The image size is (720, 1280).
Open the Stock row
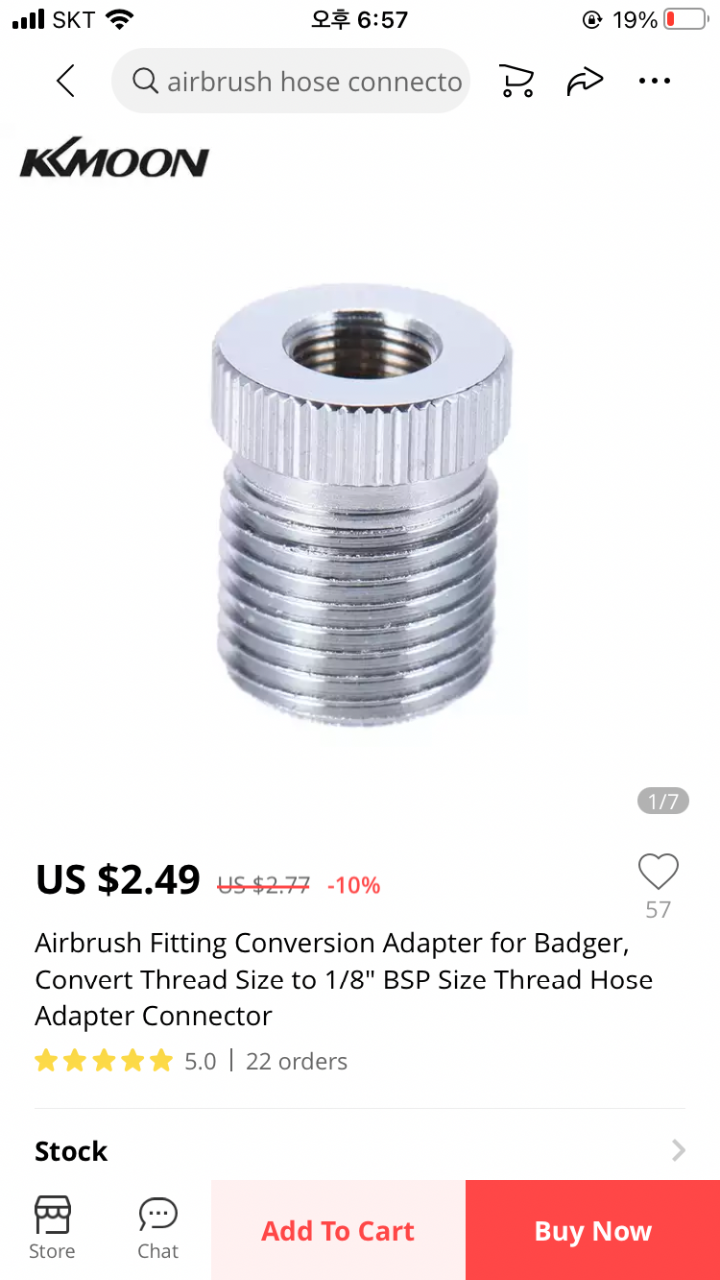click(360, 1150)
